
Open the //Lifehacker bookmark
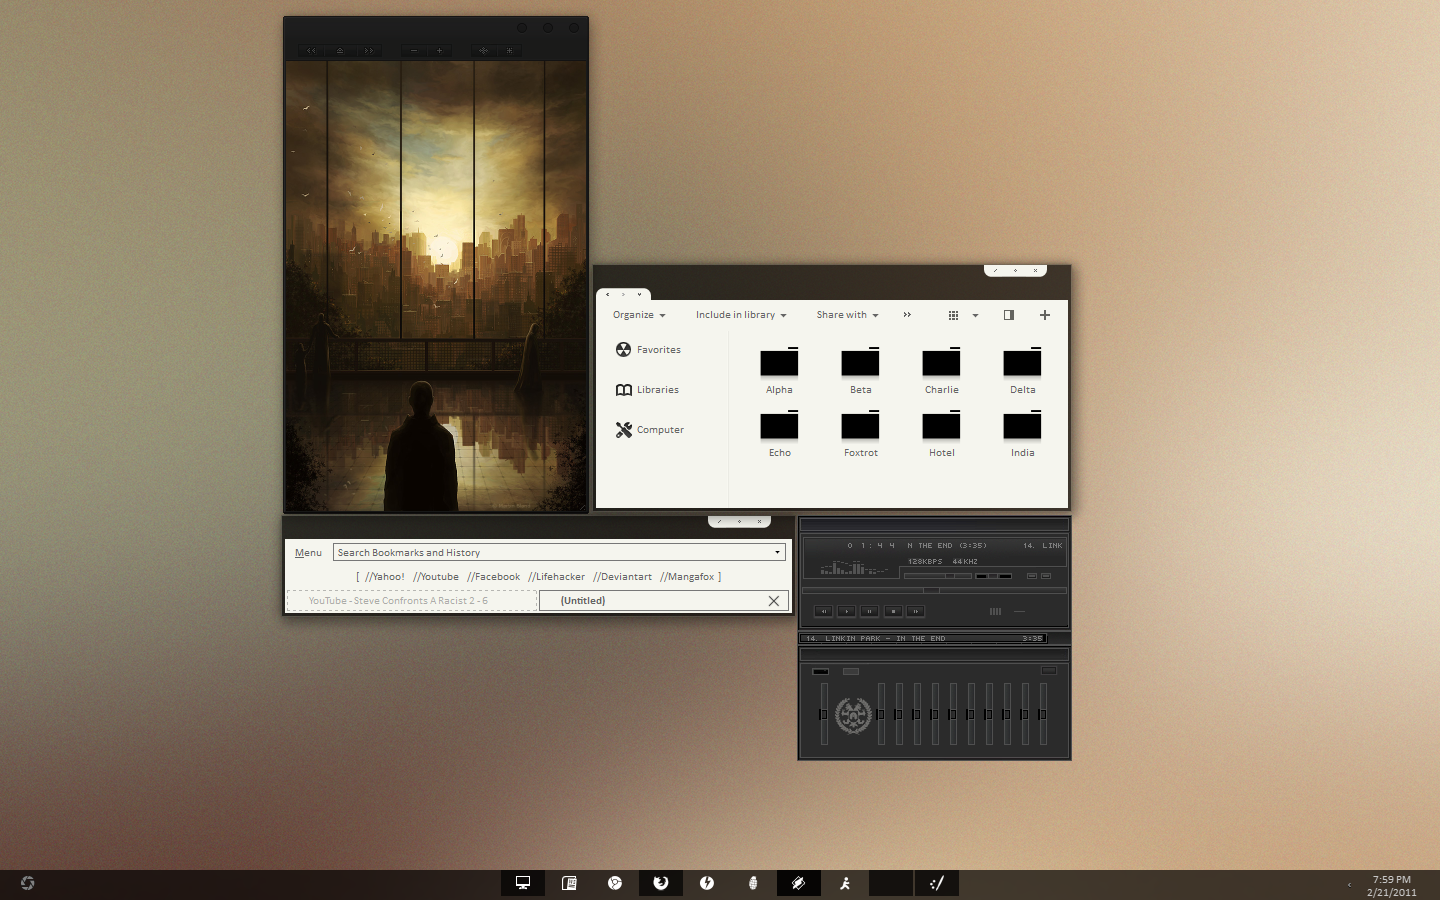pyautogui.click(x=556, y=577)
